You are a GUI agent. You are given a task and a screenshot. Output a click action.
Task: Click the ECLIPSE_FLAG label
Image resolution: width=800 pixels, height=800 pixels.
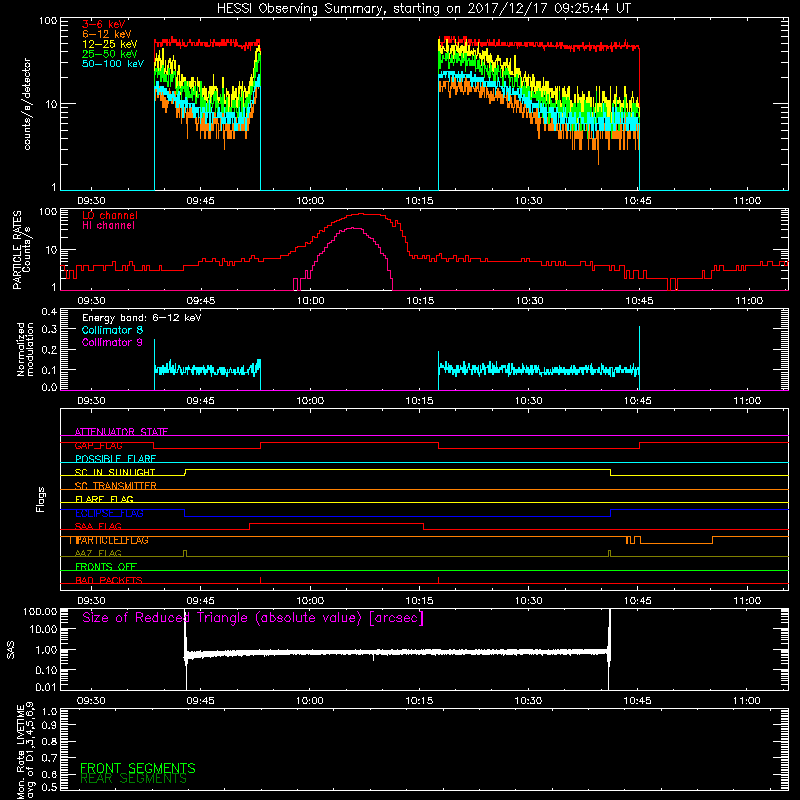click(109, 513)
